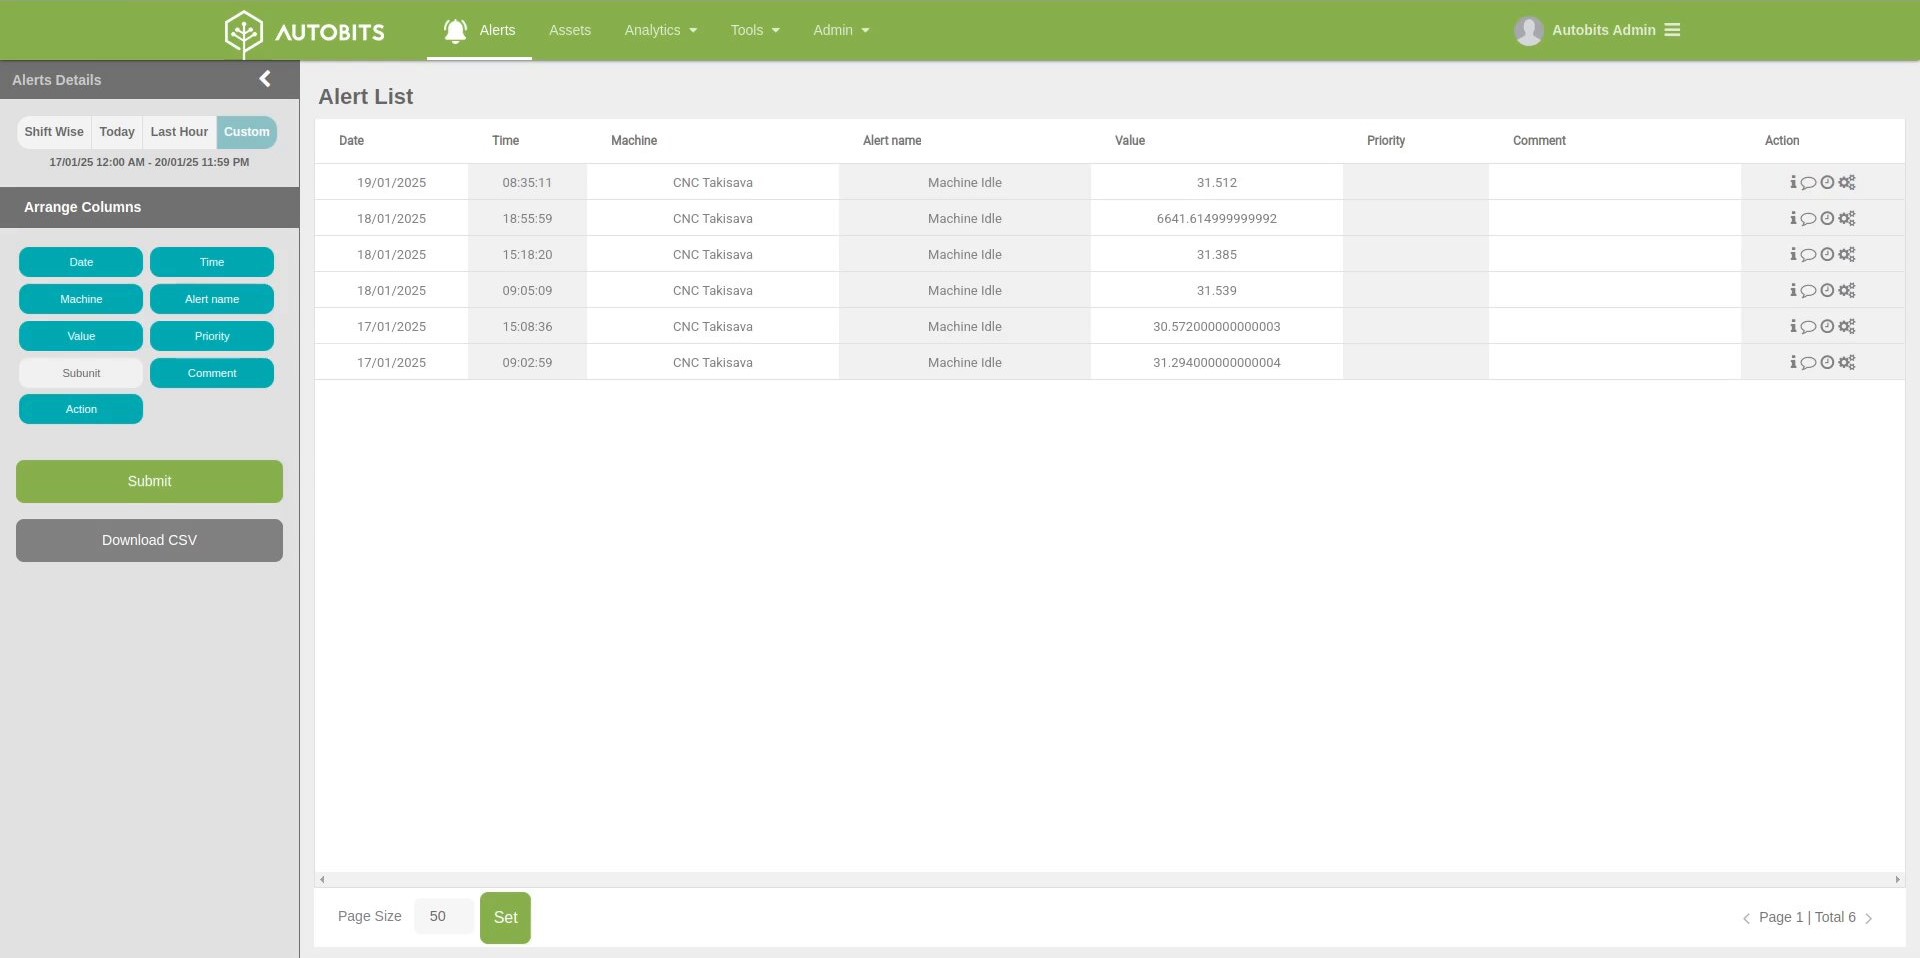Click gears icon for 17/01/2025 09:02:59 alert
Screen dimensions: 1920x958
1847,362
